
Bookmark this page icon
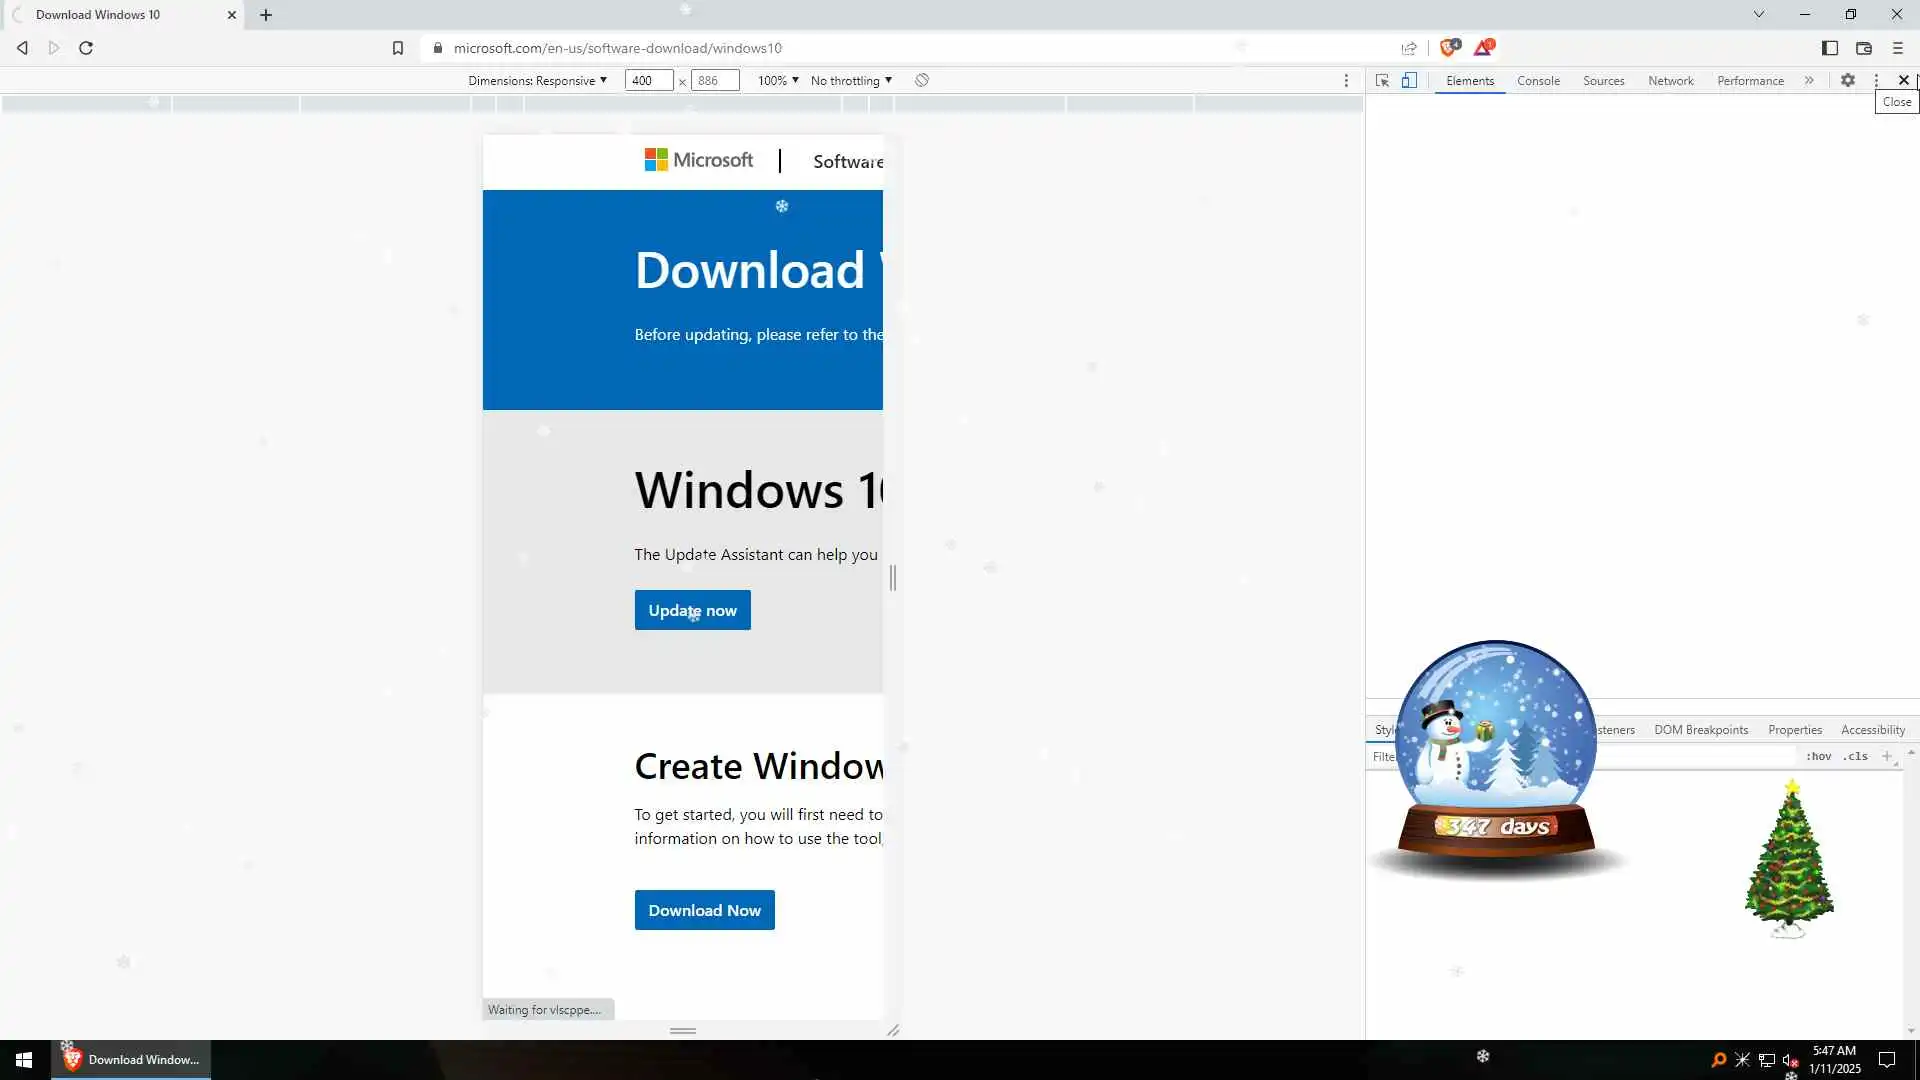click(397, 48)
